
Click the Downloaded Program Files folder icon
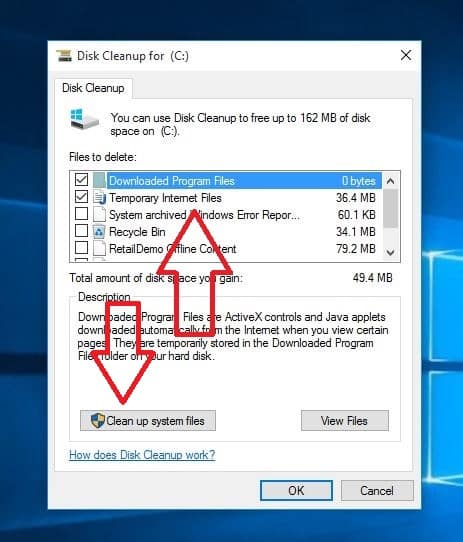coord(99,181)
